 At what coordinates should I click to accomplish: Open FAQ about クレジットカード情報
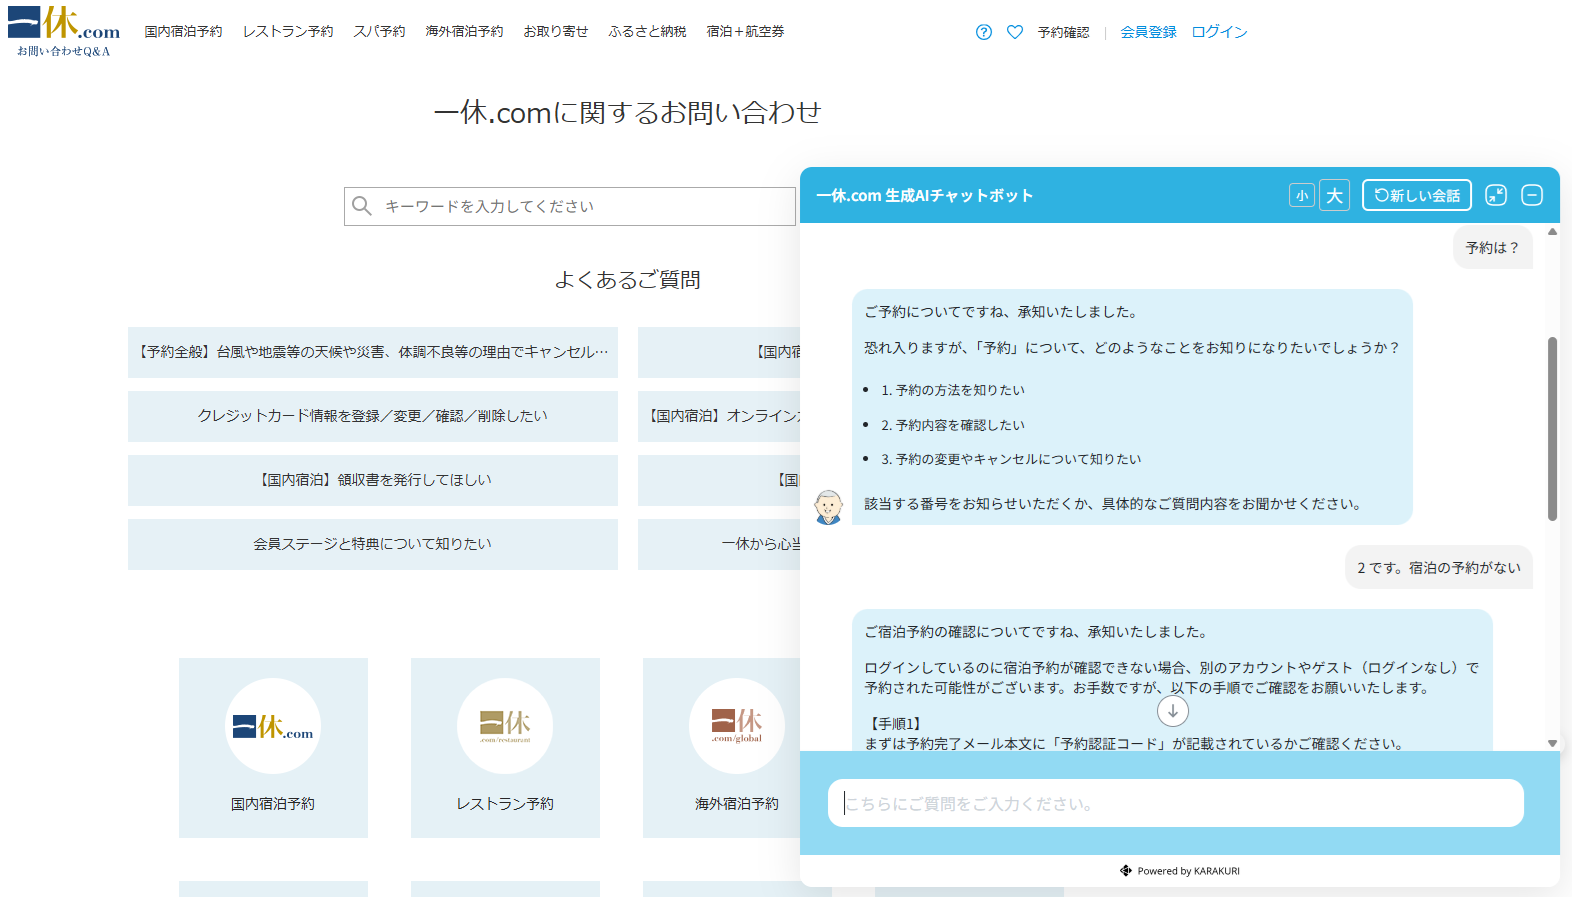(373, 416)
